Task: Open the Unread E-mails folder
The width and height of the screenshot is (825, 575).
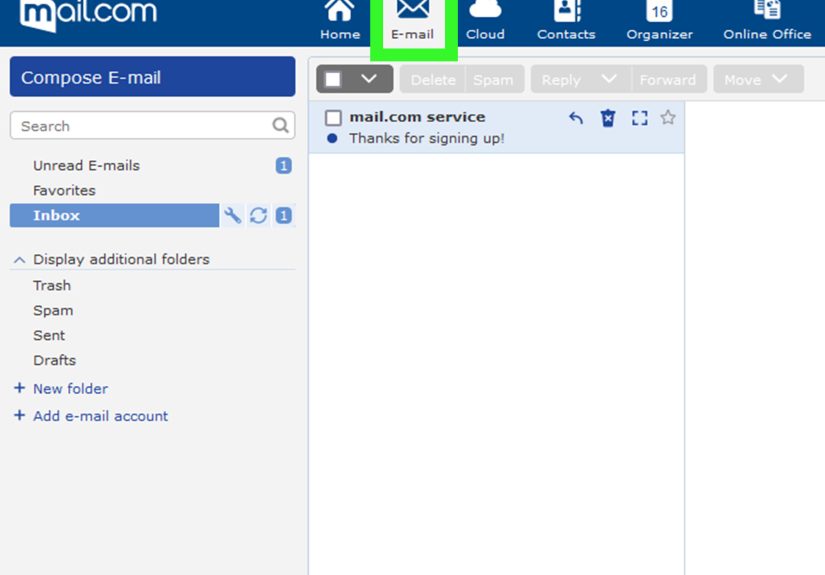Action: [86, 166]
